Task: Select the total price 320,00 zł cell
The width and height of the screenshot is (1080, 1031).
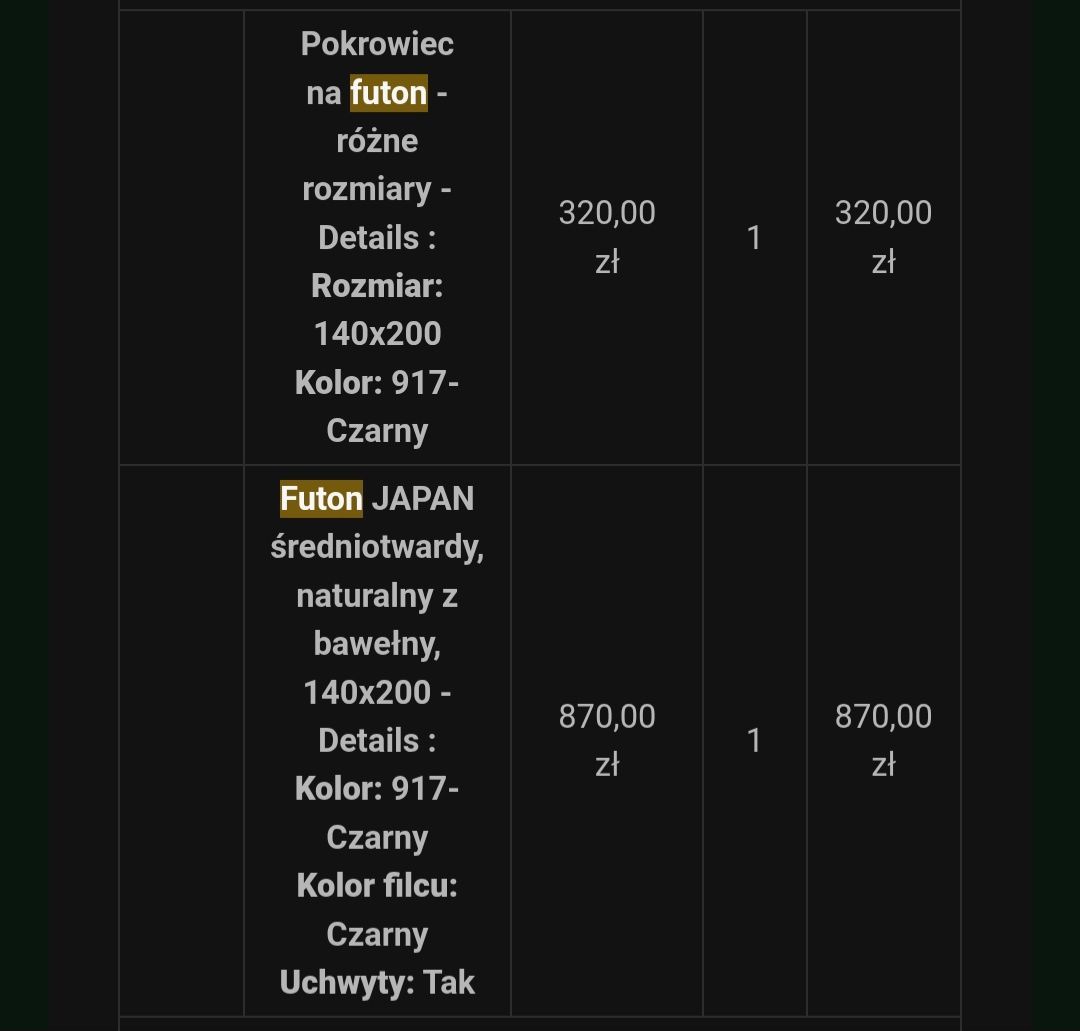Action: pyautogui.click(x=884, y=237)
